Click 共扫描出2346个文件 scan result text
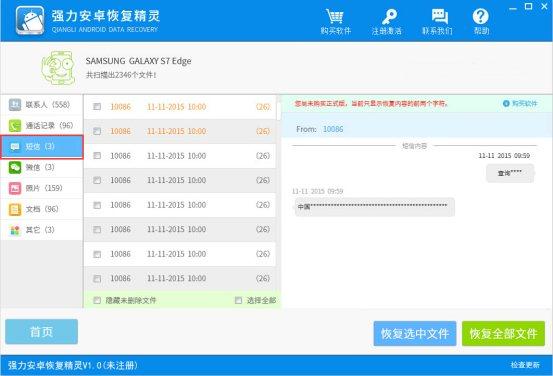Image resolution: width=553 pixels, height=376 pixels. (x=121, y=75)
